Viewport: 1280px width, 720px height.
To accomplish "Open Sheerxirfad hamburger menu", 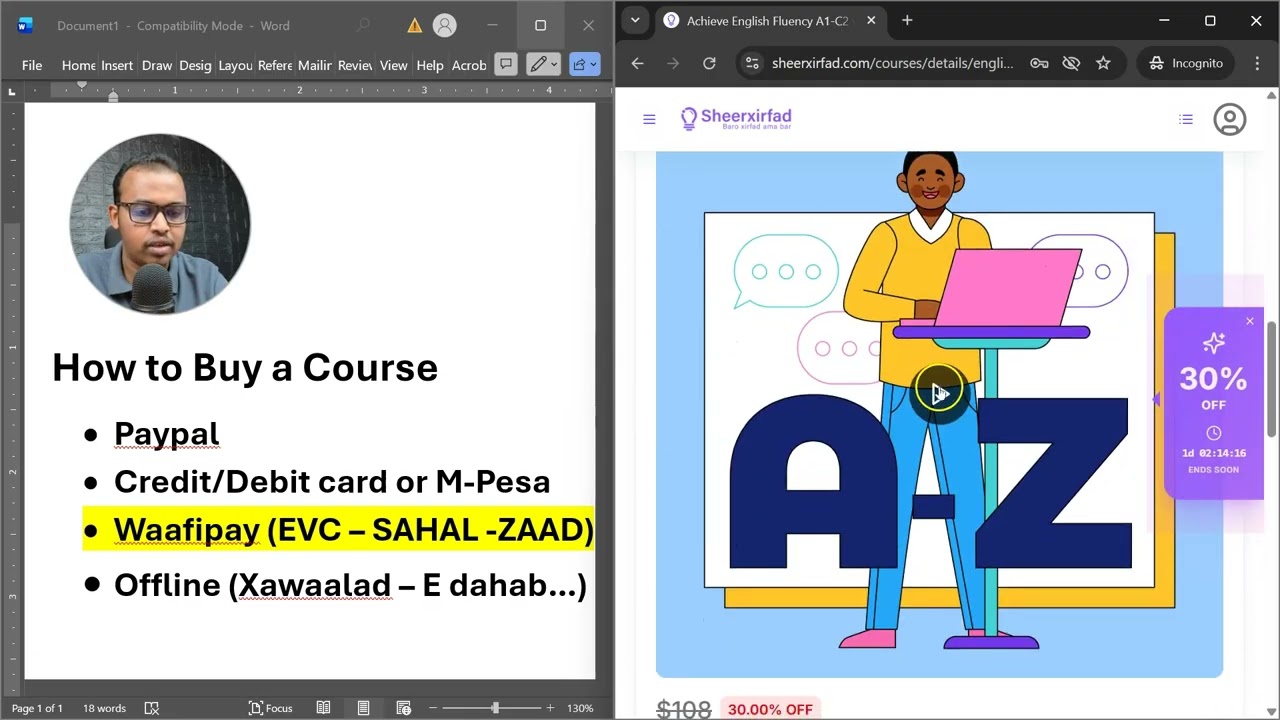I will pos(649,119).
